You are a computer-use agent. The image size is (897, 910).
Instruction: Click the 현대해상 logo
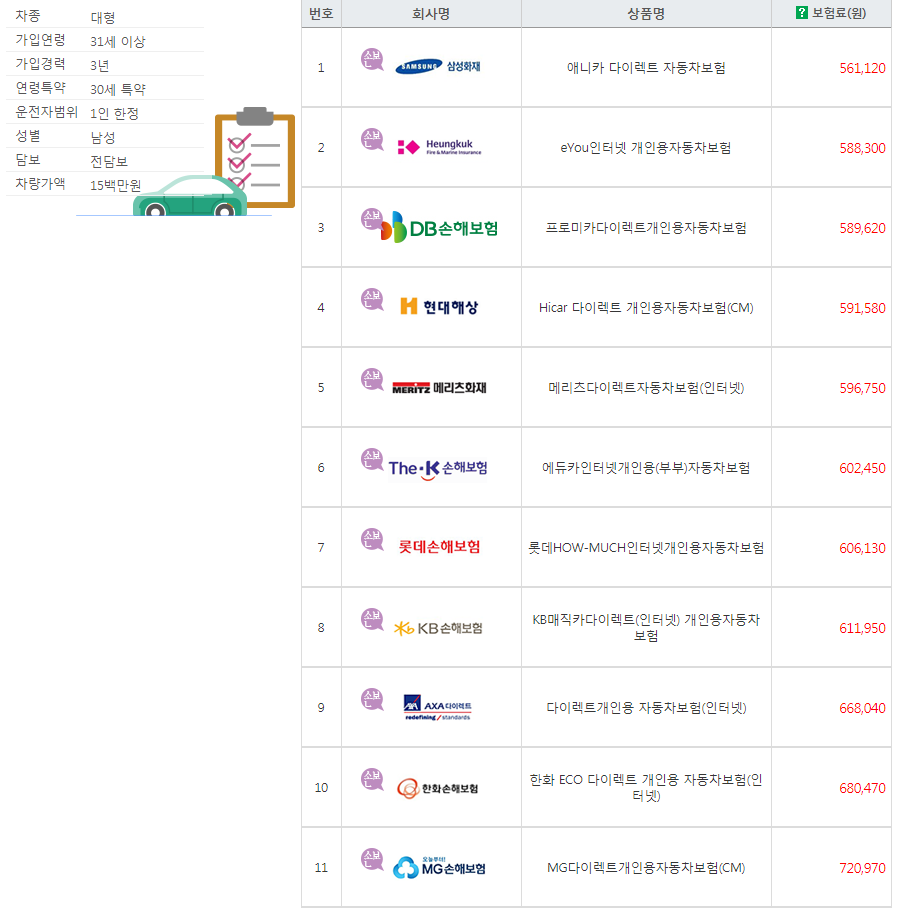[439, 306]
